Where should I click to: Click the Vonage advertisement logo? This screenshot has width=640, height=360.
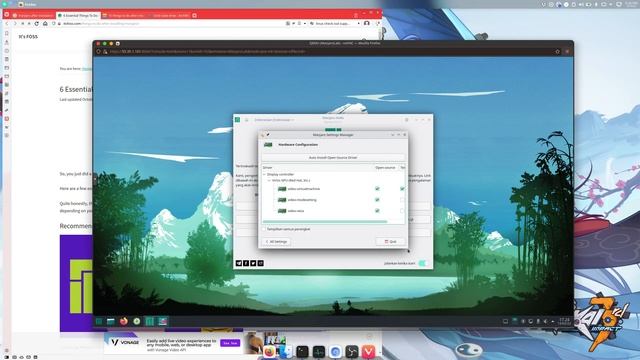click(x=125, y=342)
